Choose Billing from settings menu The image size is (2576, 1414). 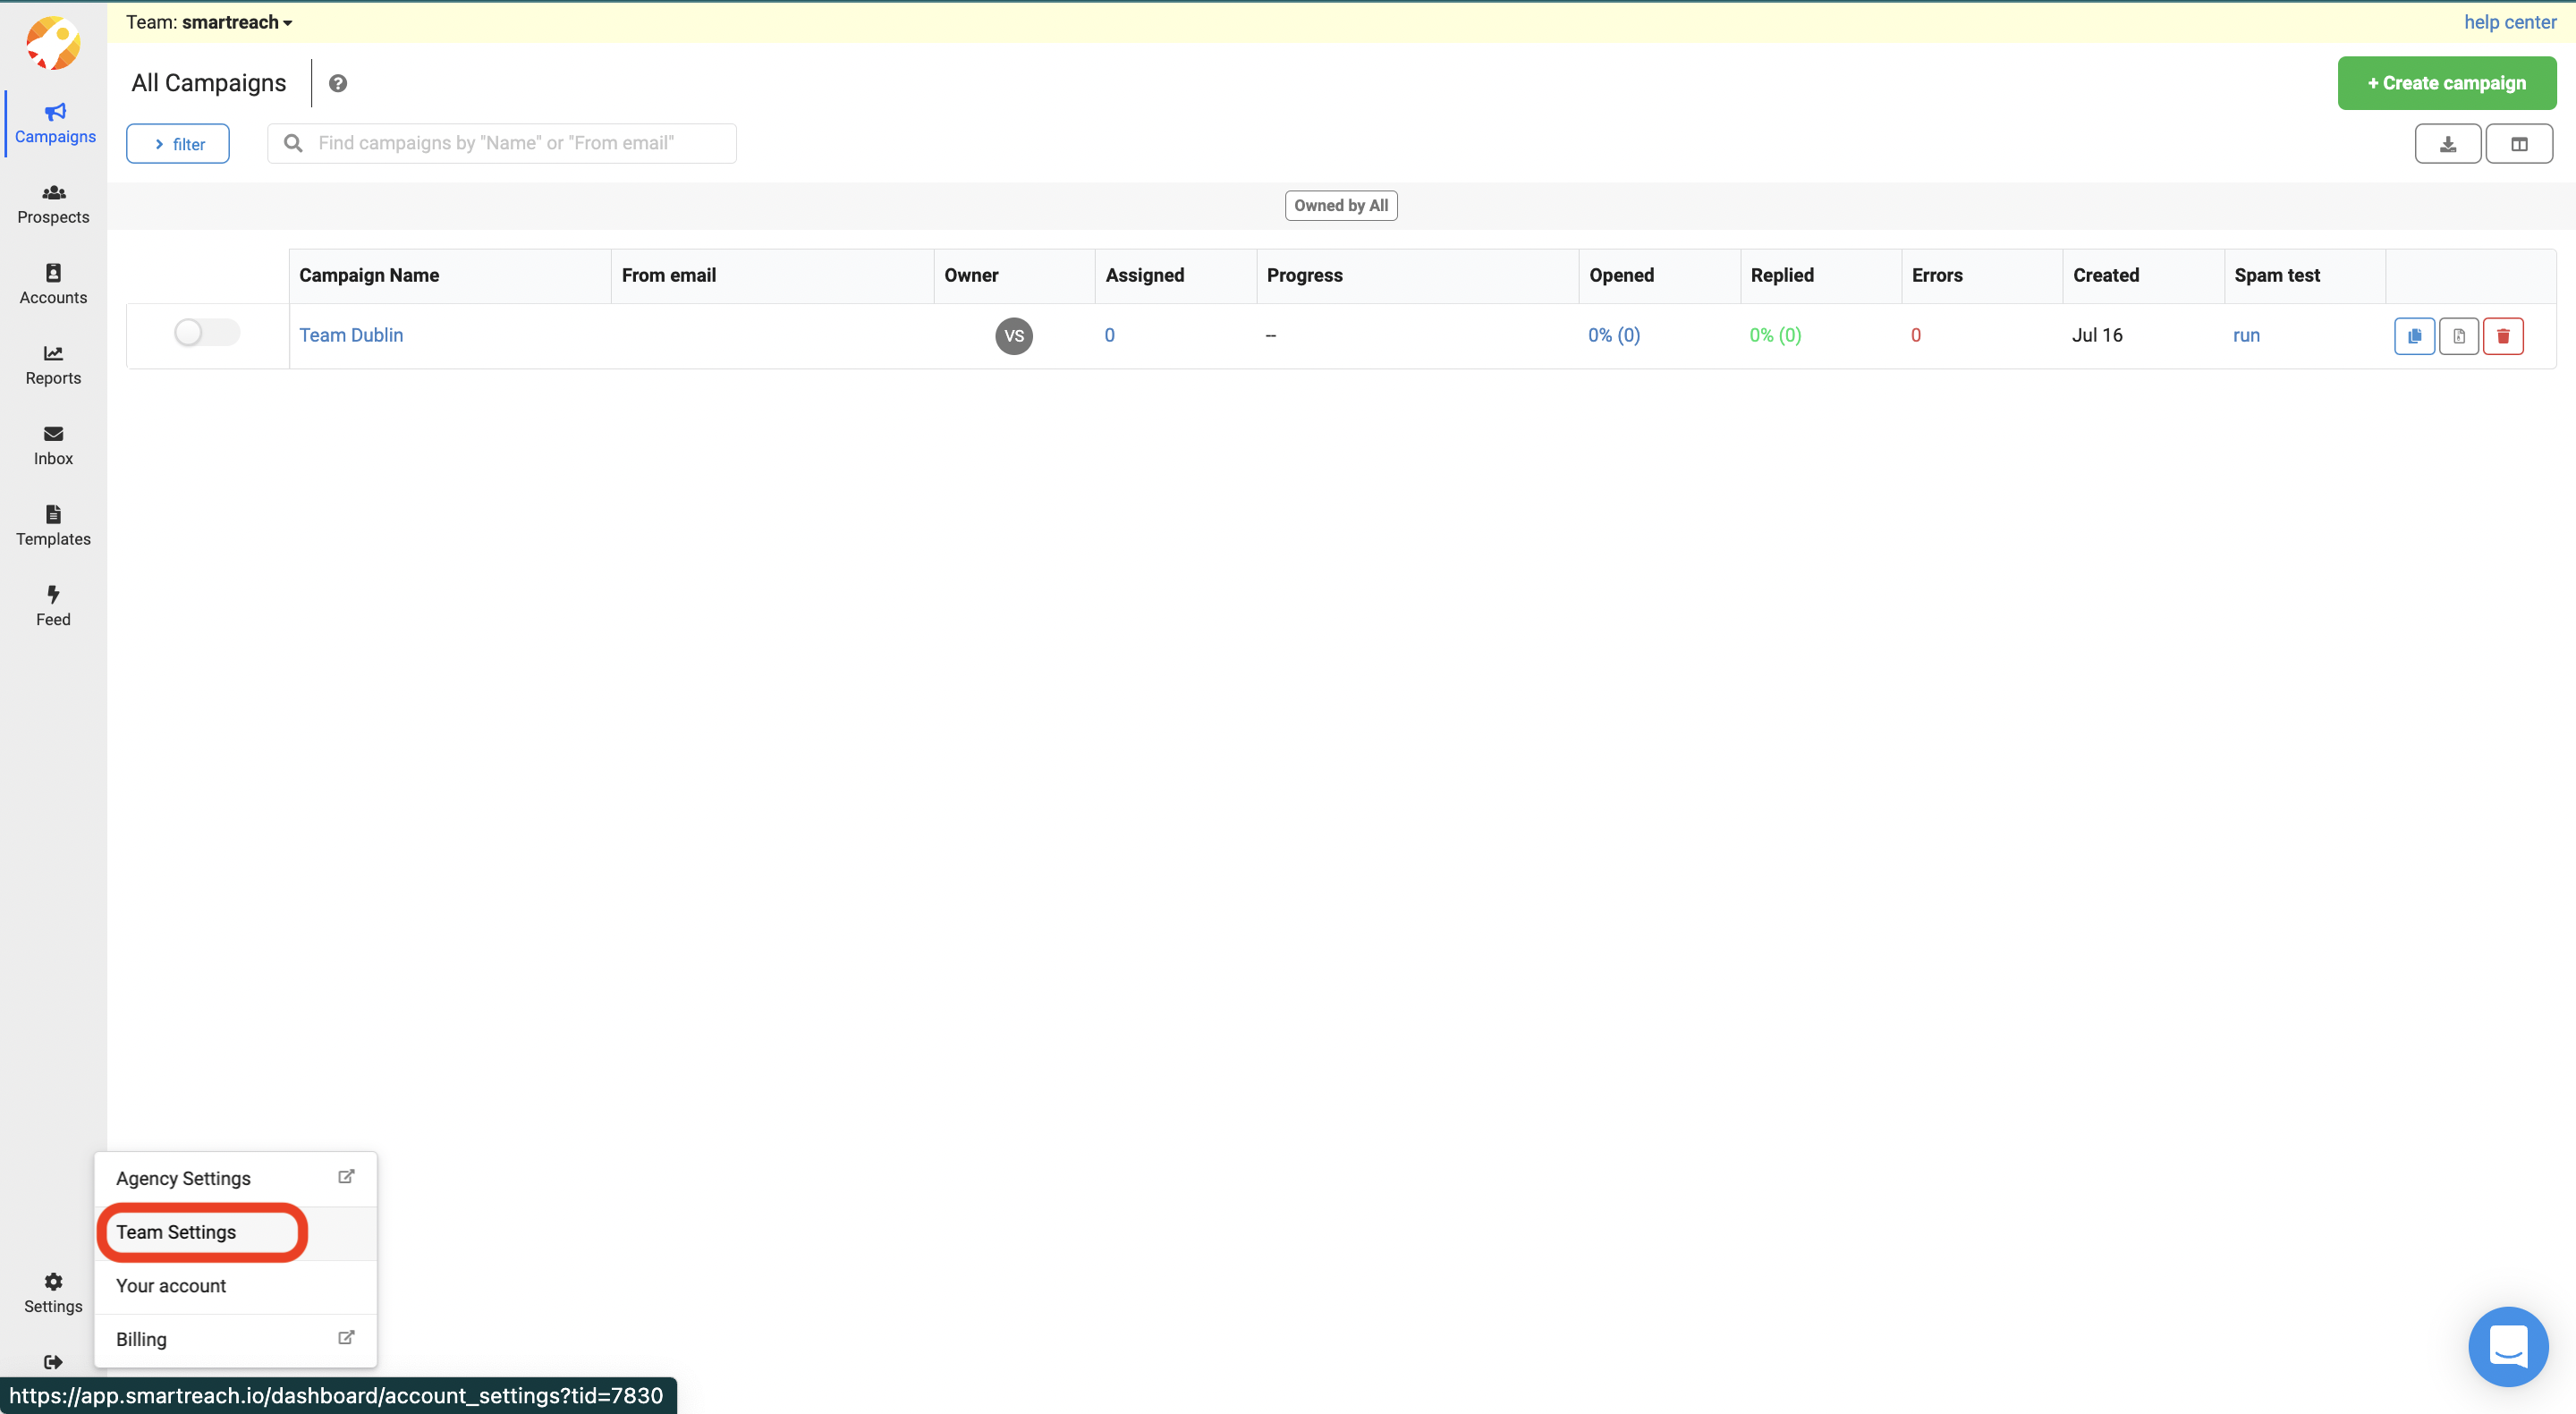click(x=141, y=1339)
